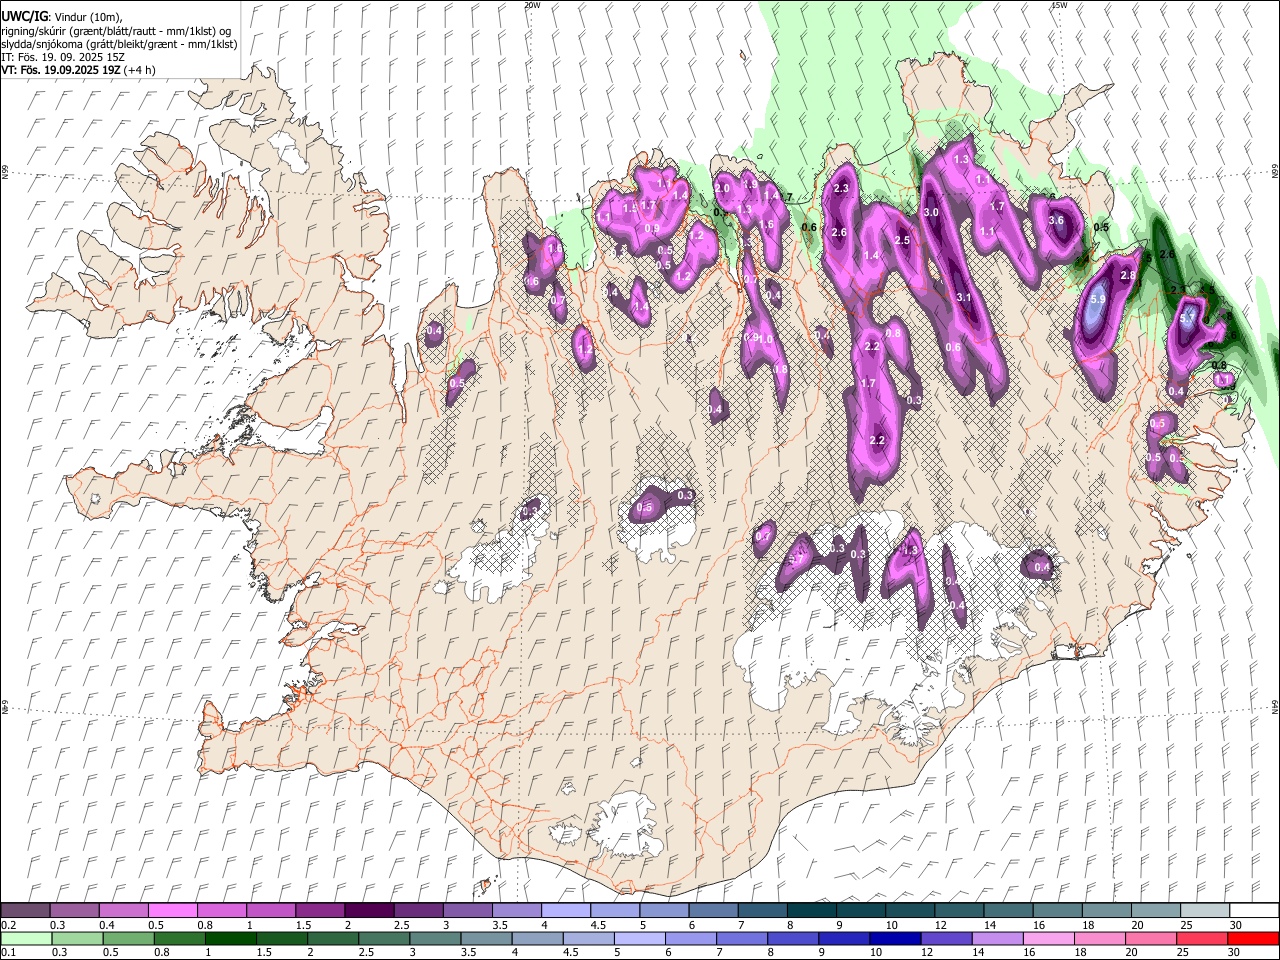The width and height of the screenshot is (1280, 960).
Task: Click the '3.6' precipitation value in the northeast
Action: (x=1057, y=220)
